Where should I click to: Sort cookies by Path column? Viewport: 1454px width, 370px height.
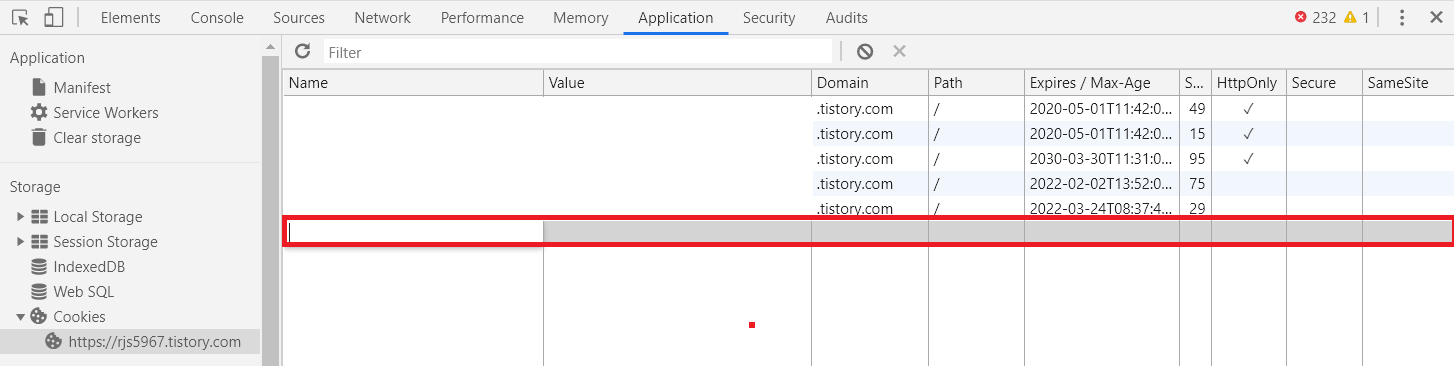point(976,83)
